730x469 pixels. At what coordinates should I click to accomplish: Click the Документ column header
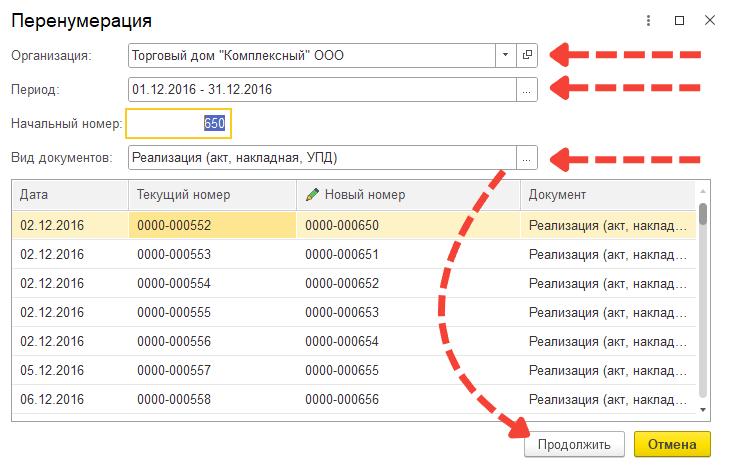(x=608, y=195)
